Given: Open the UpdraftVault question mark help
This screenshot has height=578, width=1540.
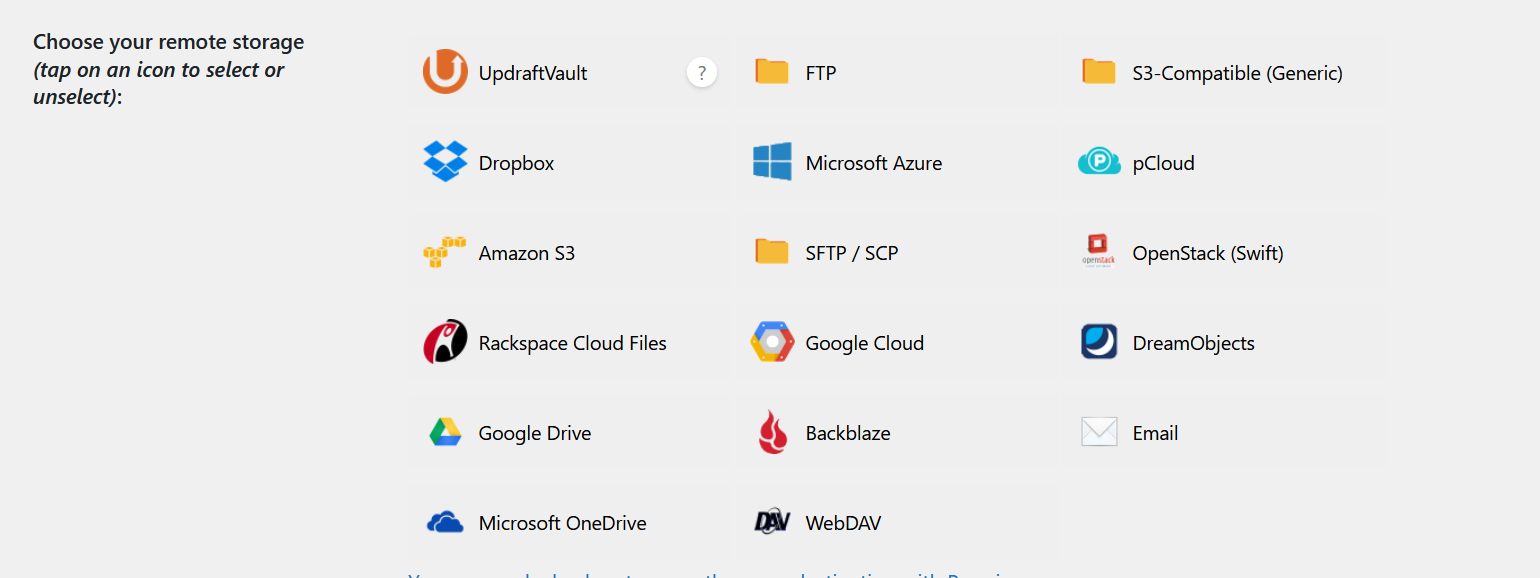Looking at the screenshot, I should pyautogui.click(x=702, y=72).
